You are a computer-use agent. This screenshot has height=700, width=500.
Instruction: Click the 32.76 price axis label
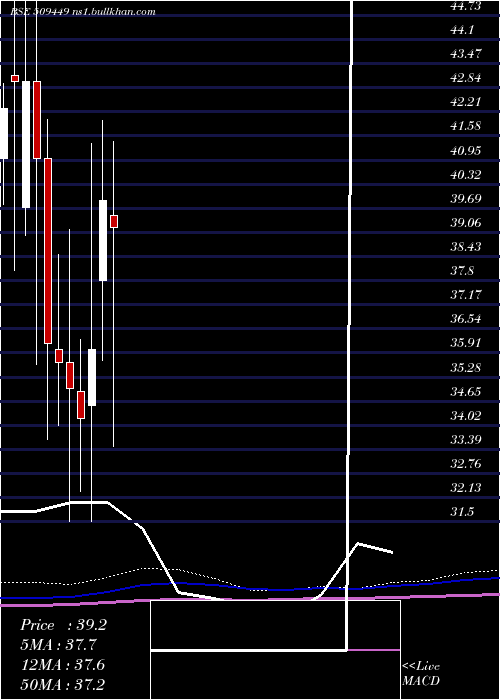point(466,464)
